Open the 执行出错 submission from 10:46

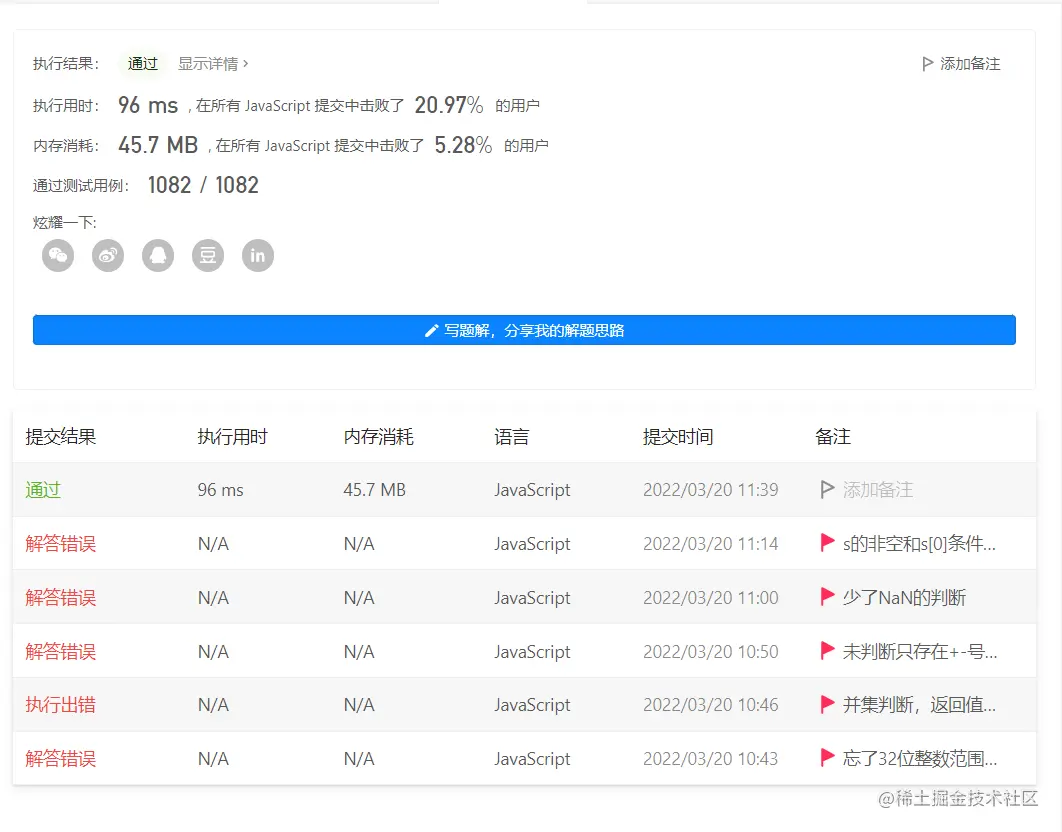(61, 705)
